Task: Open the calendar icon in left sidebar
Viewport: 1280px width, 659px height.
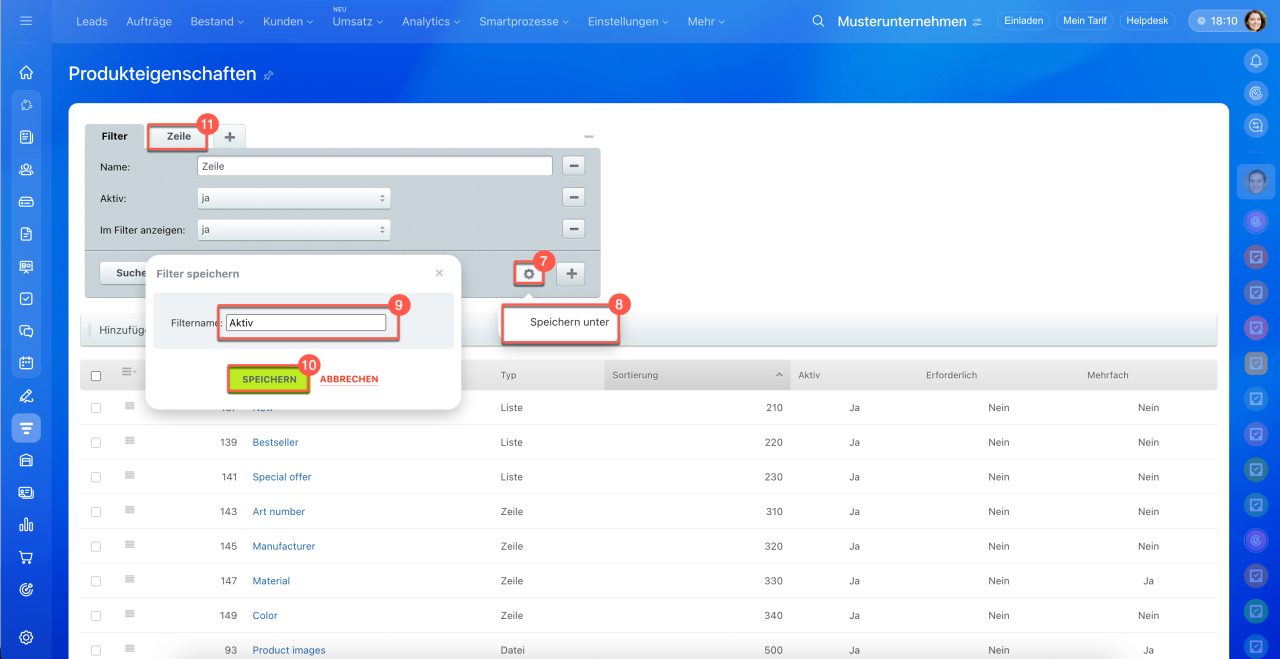Action: click(26, 363)
